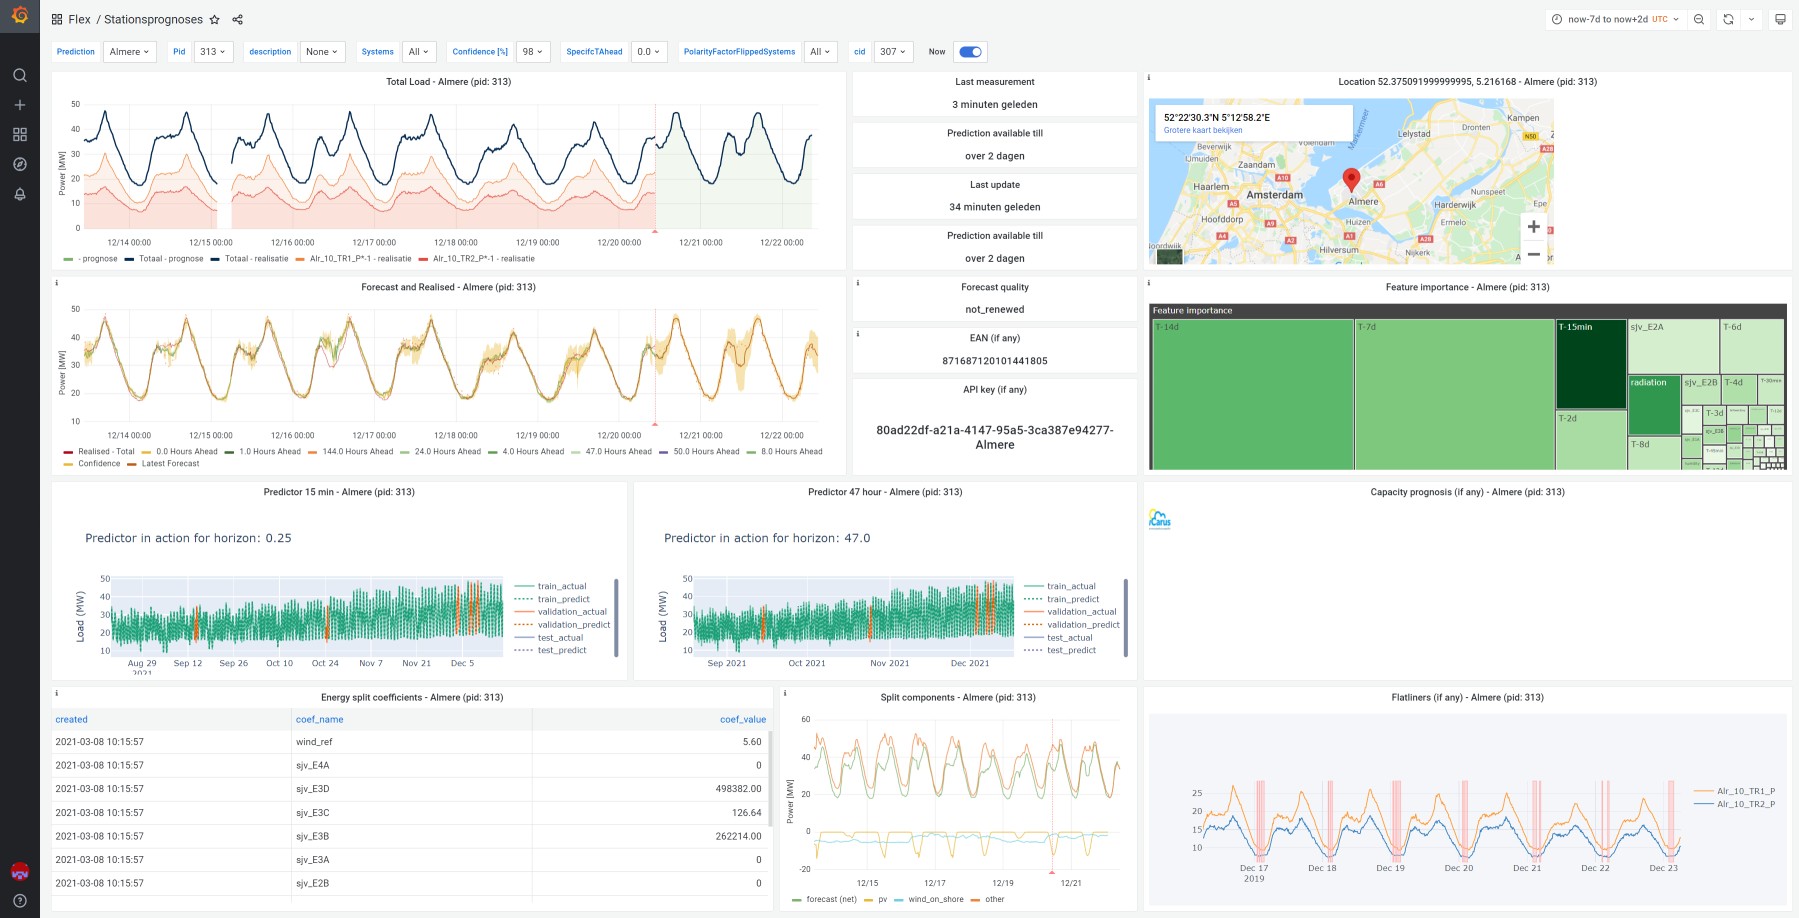The image size is (1799, 918).
Task: Share the dashboard via share icon
Action: point(237,19)
